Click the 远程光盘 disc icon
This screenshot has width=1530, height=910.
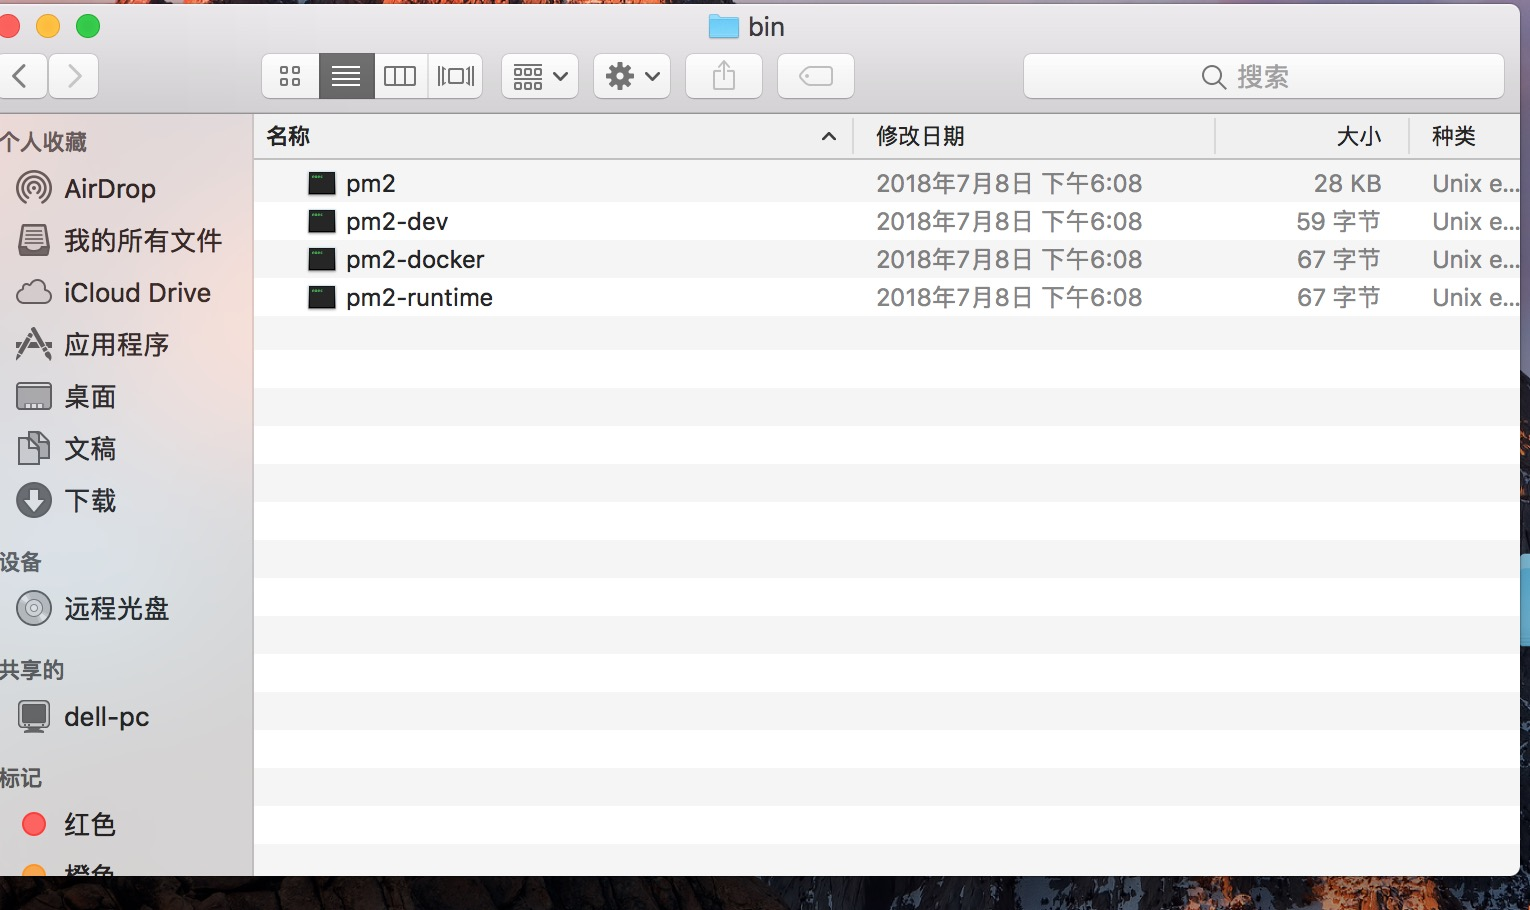click(33, 608)
